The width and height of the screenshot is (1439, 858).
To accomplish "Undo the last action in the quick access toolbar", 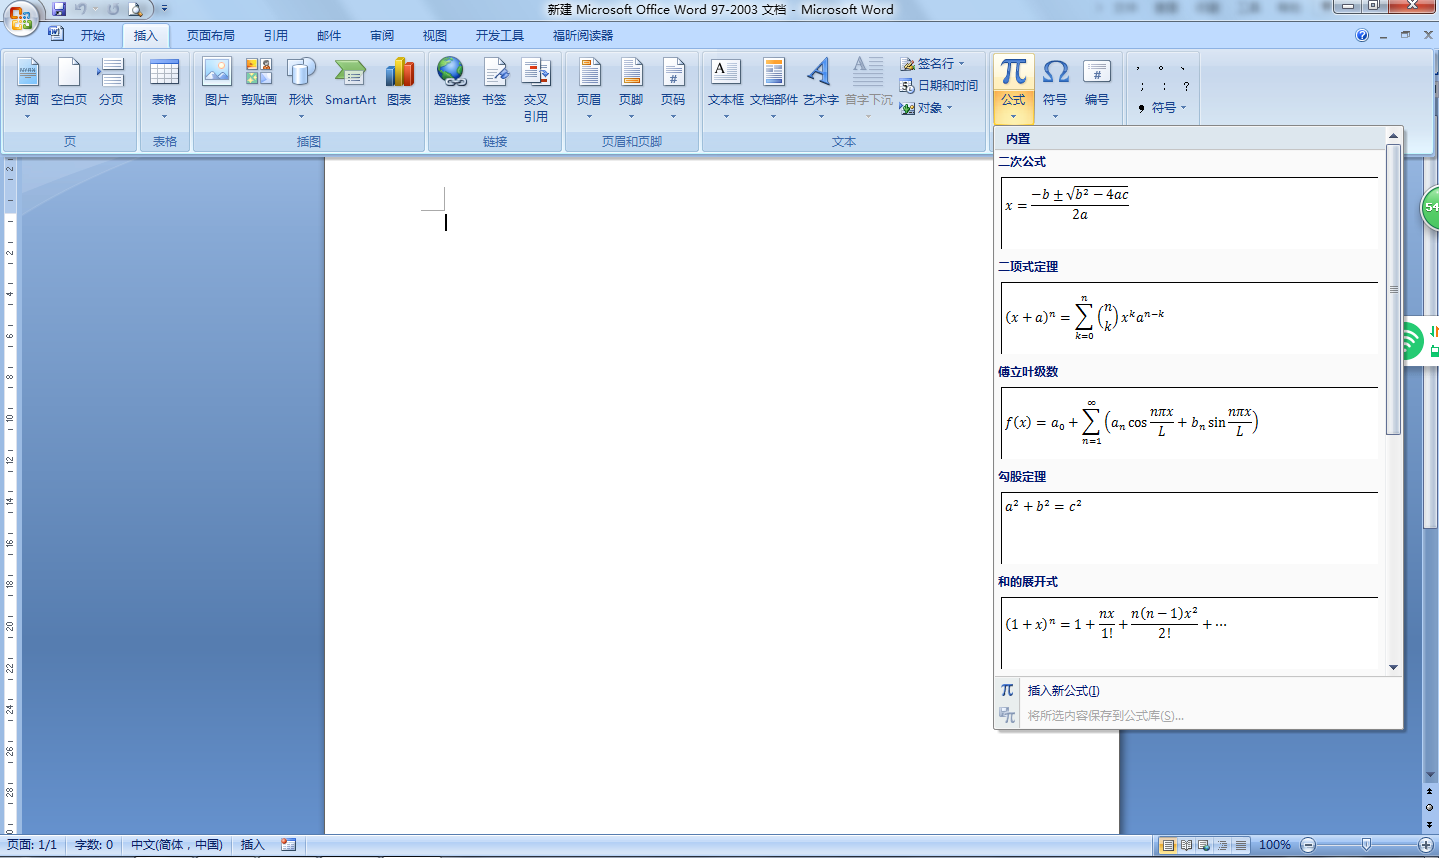I will click(81, 9).
